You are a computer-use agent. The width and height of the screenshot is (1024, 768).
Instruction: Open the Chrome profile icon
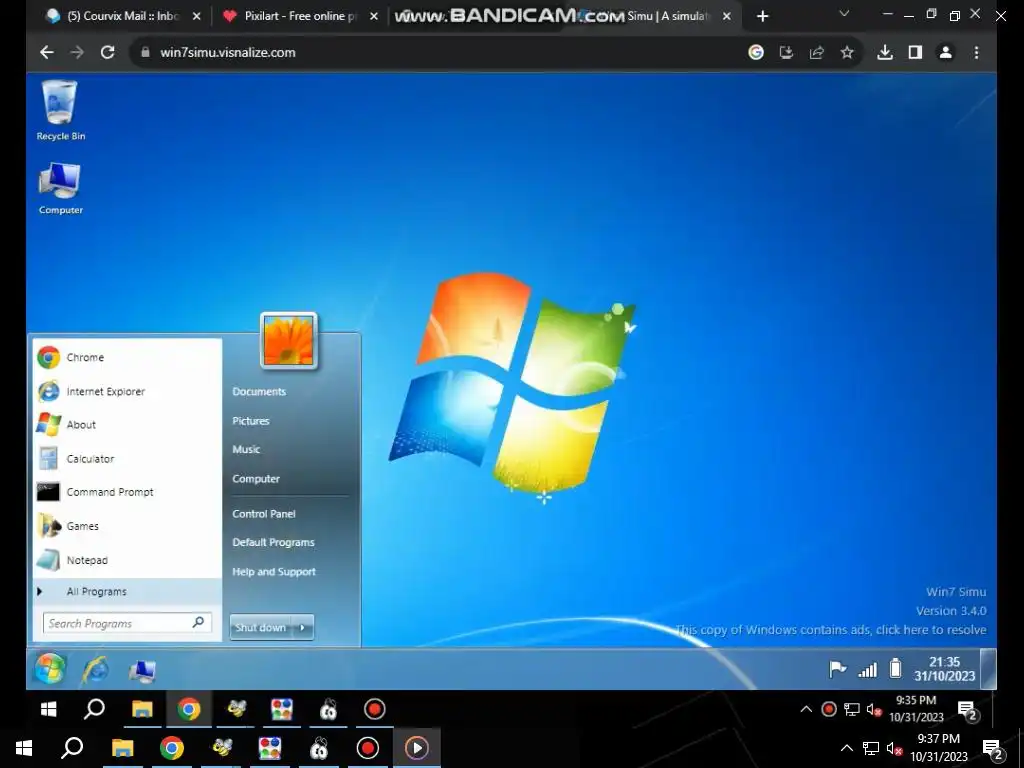click(945, 52)
